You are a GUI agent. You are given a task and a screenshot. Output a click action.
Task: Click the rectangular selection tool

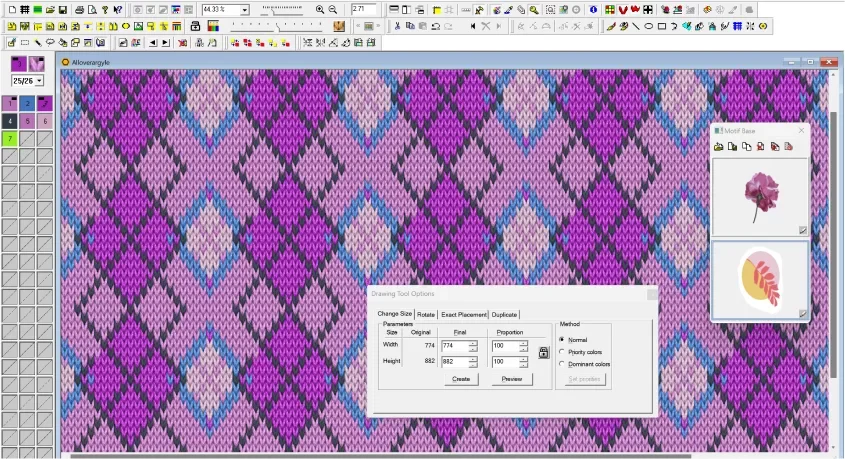(x=25, y=43)
